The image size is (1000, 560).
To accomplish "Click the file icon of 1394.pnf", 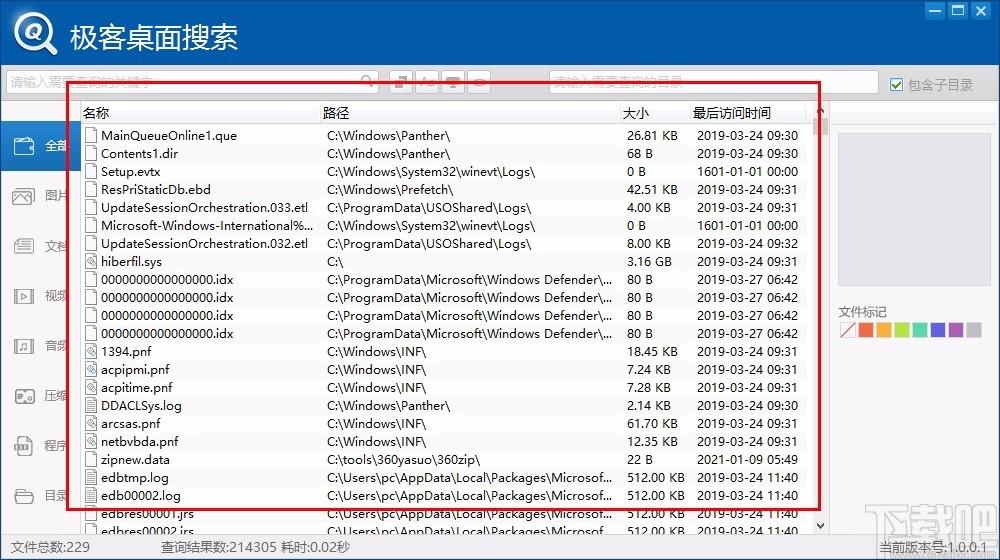I will click(x=91, y=351).
